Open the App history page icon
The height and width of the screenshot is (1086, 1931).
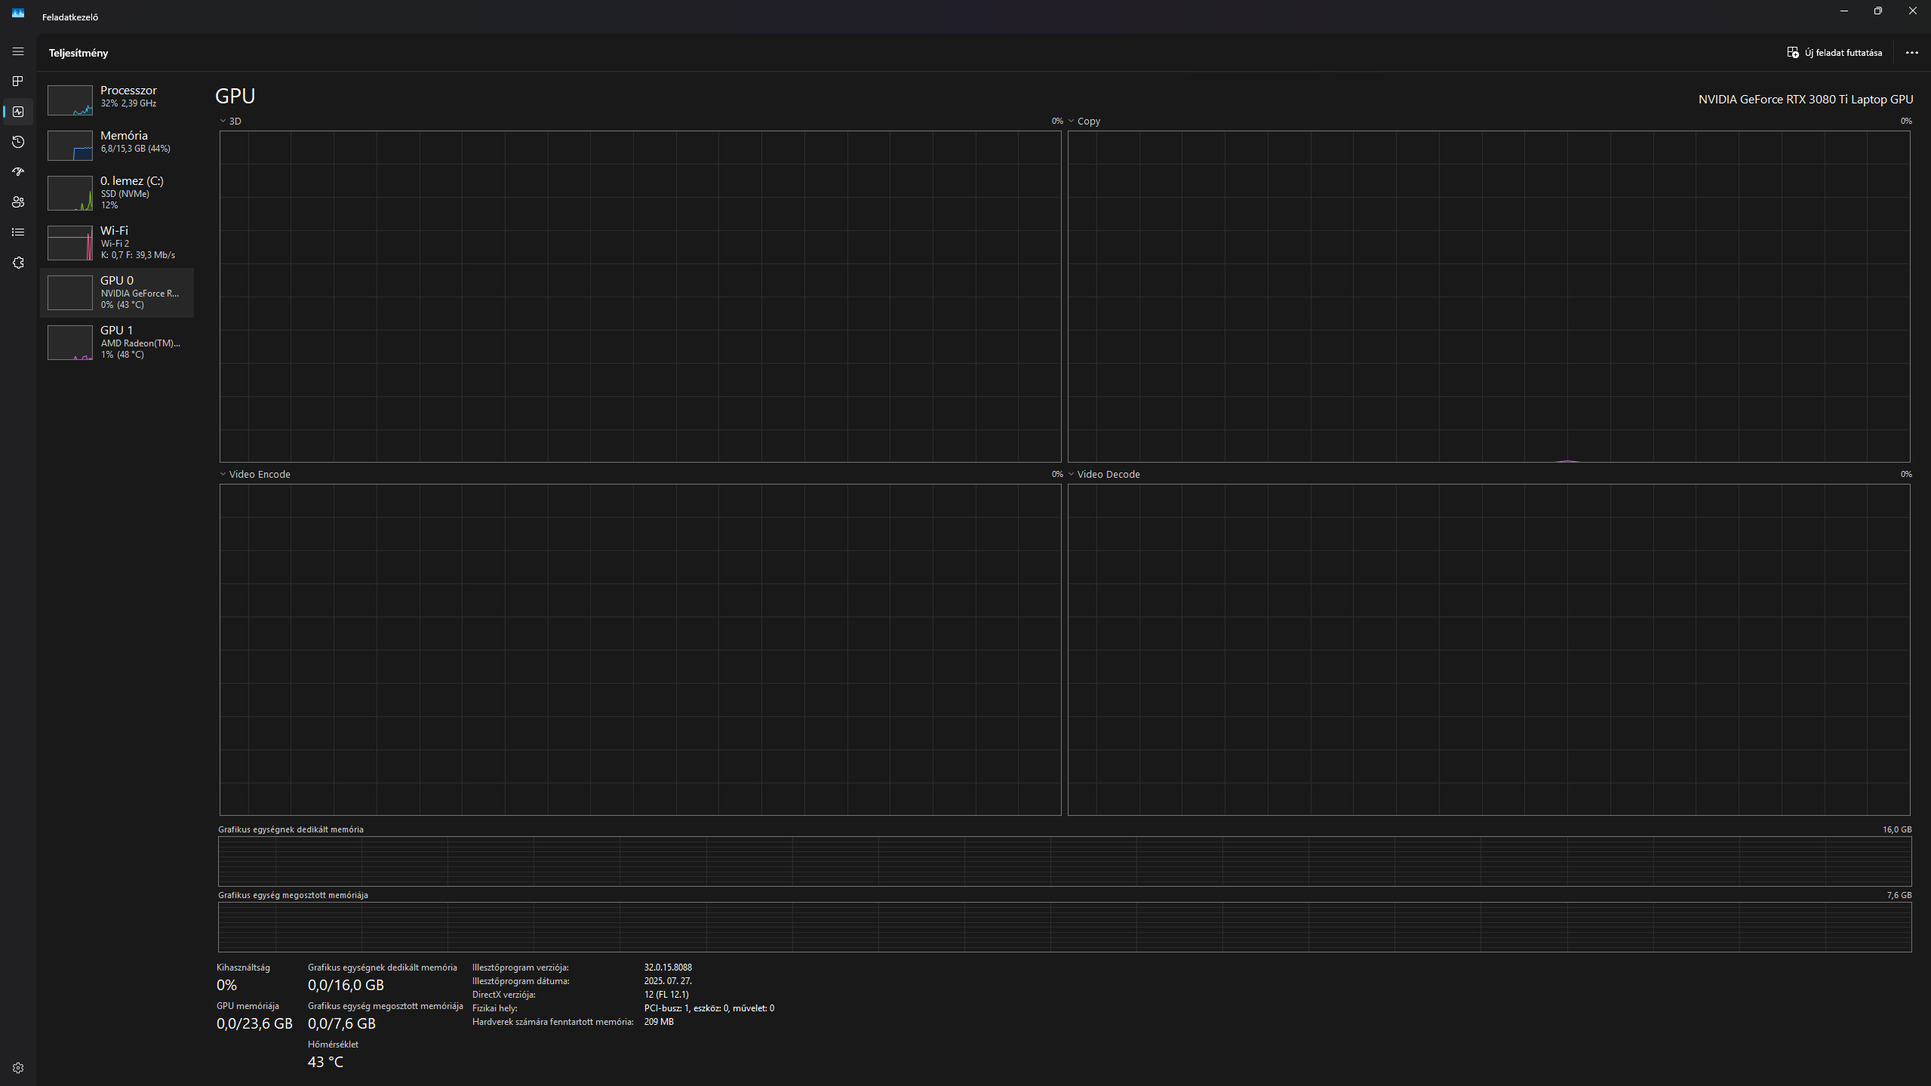click(x=18, y=142)
